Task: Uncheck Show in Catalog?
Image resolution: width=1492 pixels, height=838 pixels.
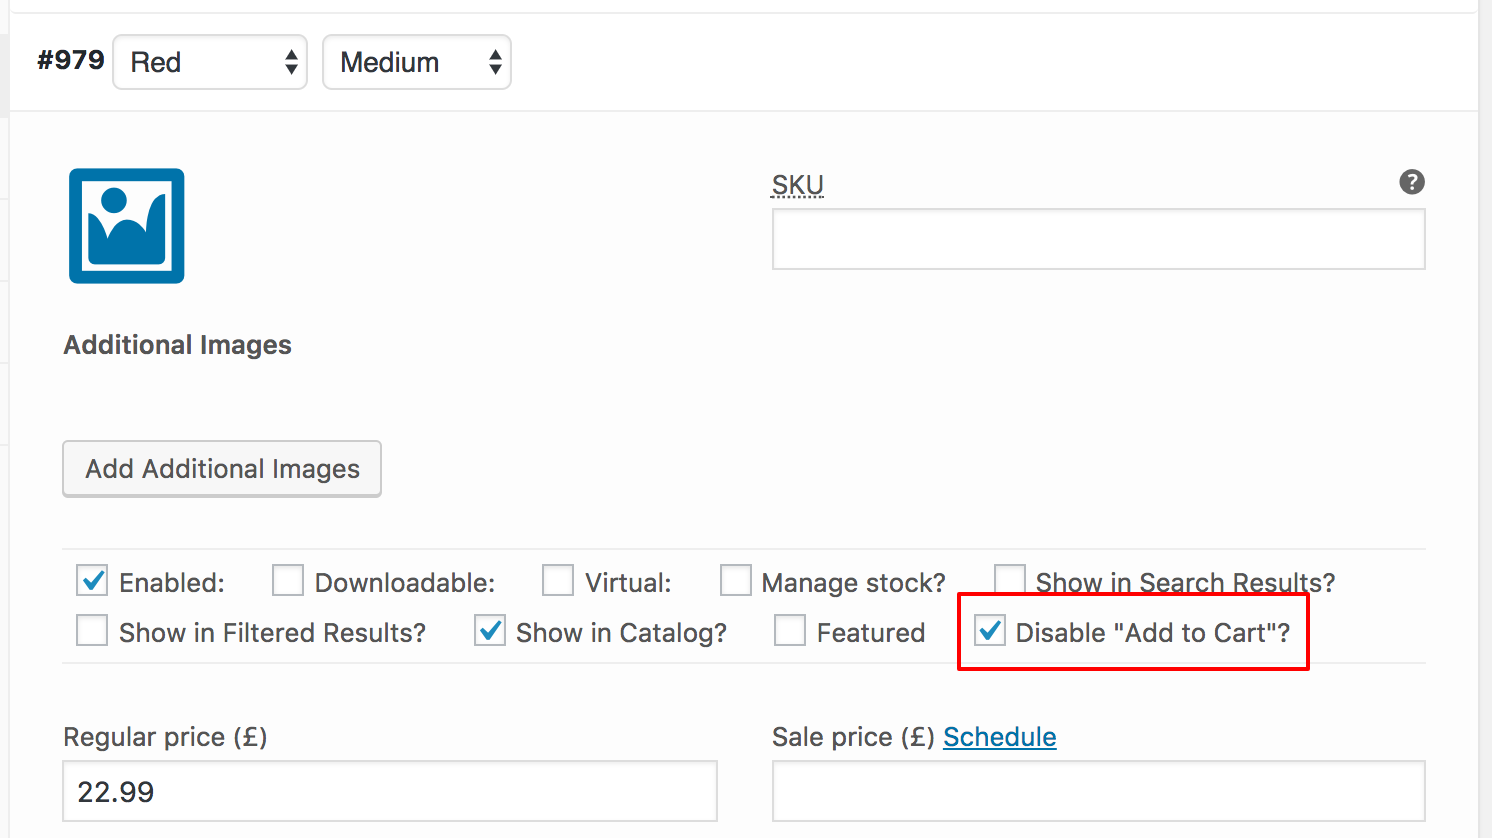Action: coord(489,630)
